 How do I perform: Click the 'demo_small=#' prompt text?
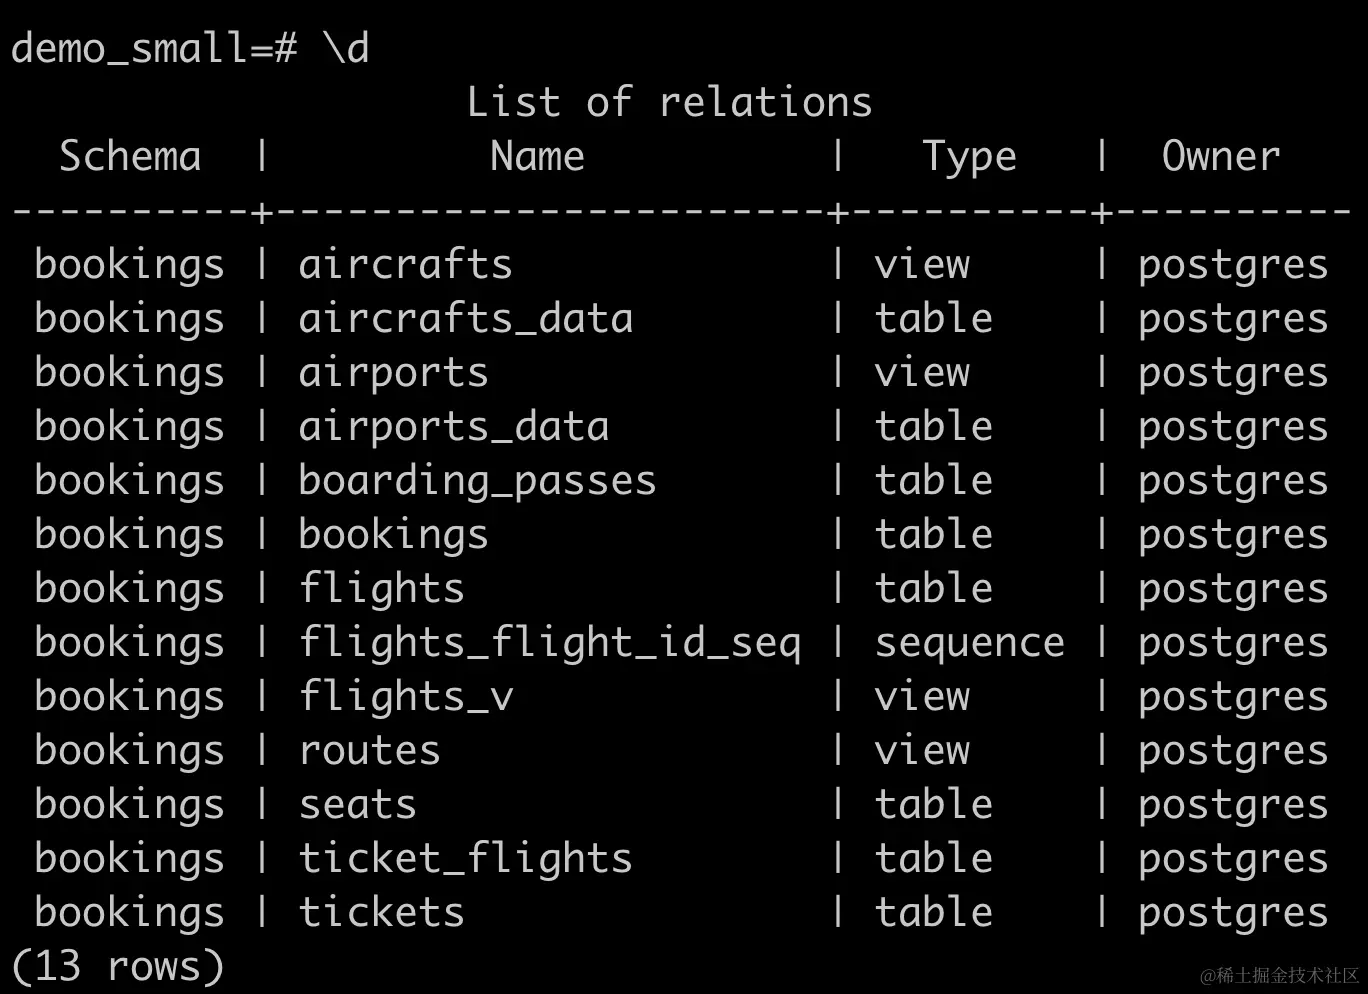[154, 49]
